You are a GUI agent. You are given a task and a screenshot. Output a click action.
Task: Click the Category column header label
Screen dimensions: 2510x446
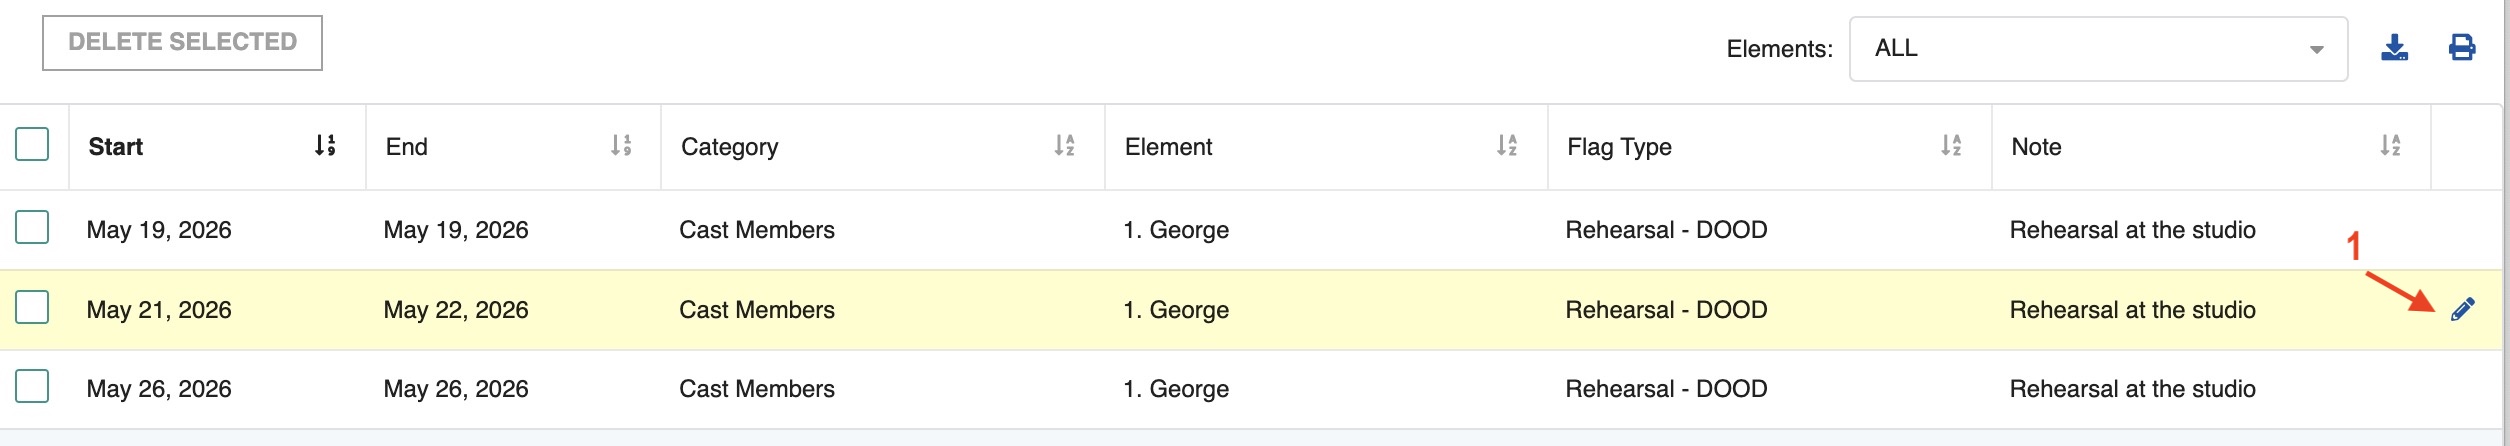(729, 147)
